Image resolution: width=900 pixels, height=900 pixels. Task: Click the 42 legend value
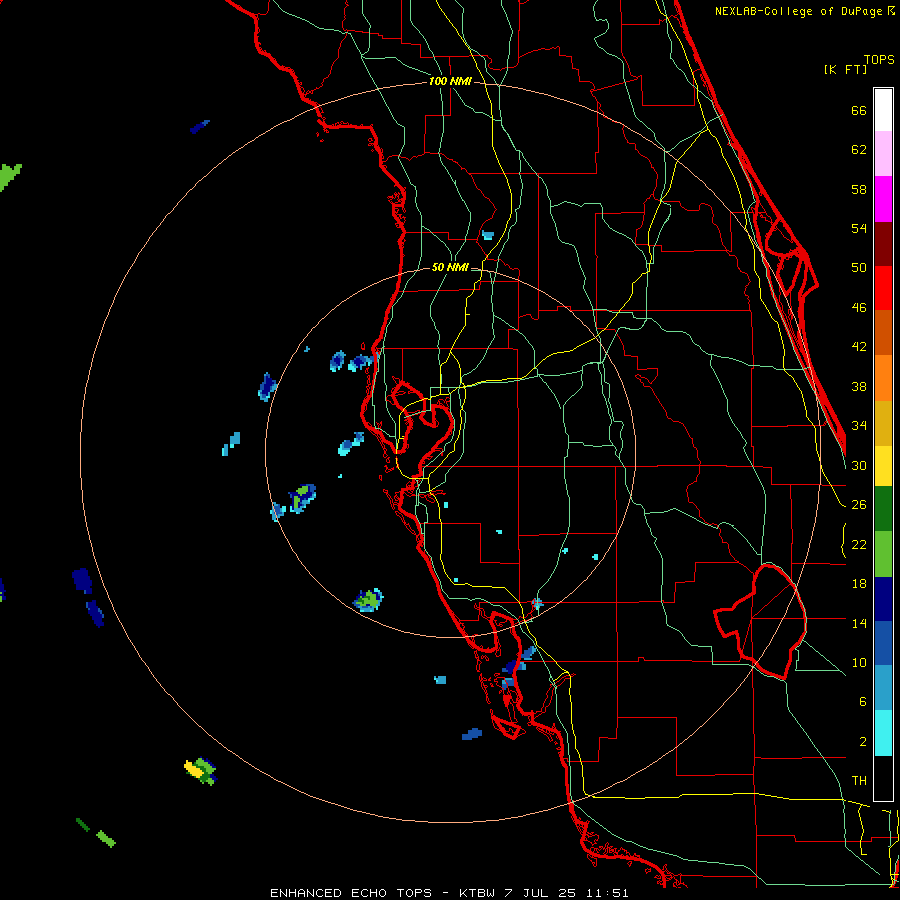tap(859, 347)
